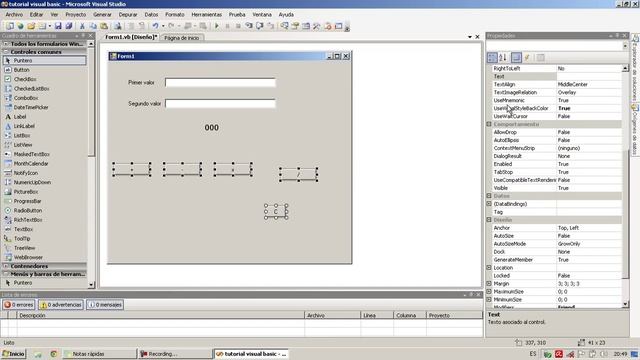Expand the Location property
This screenshot has width=640, height=360.
tap(489, 268)
